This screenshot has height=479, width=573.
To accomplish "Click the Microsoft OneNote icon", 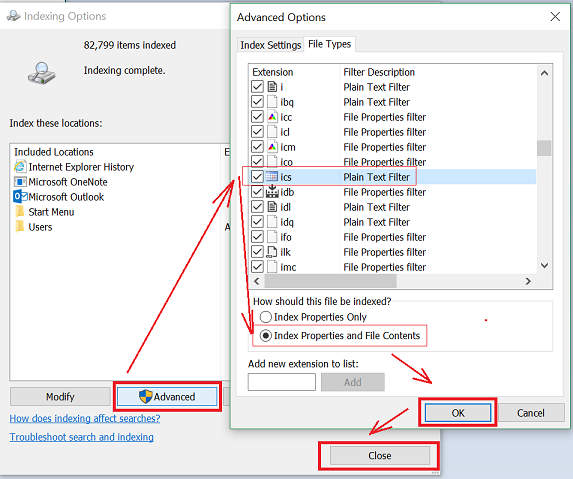I will (20, 182).
